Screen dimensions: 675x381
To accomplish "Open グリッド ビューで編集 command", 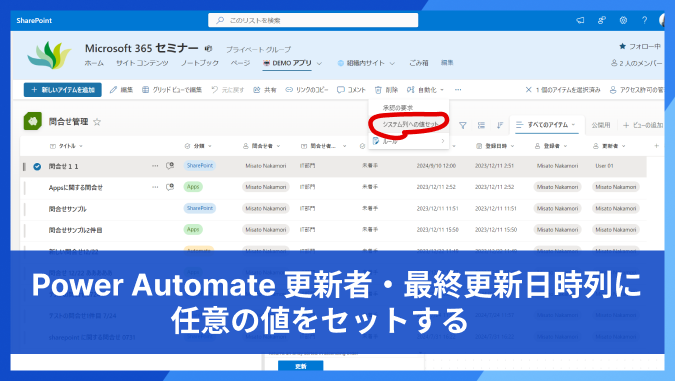I will click(172, 90).
